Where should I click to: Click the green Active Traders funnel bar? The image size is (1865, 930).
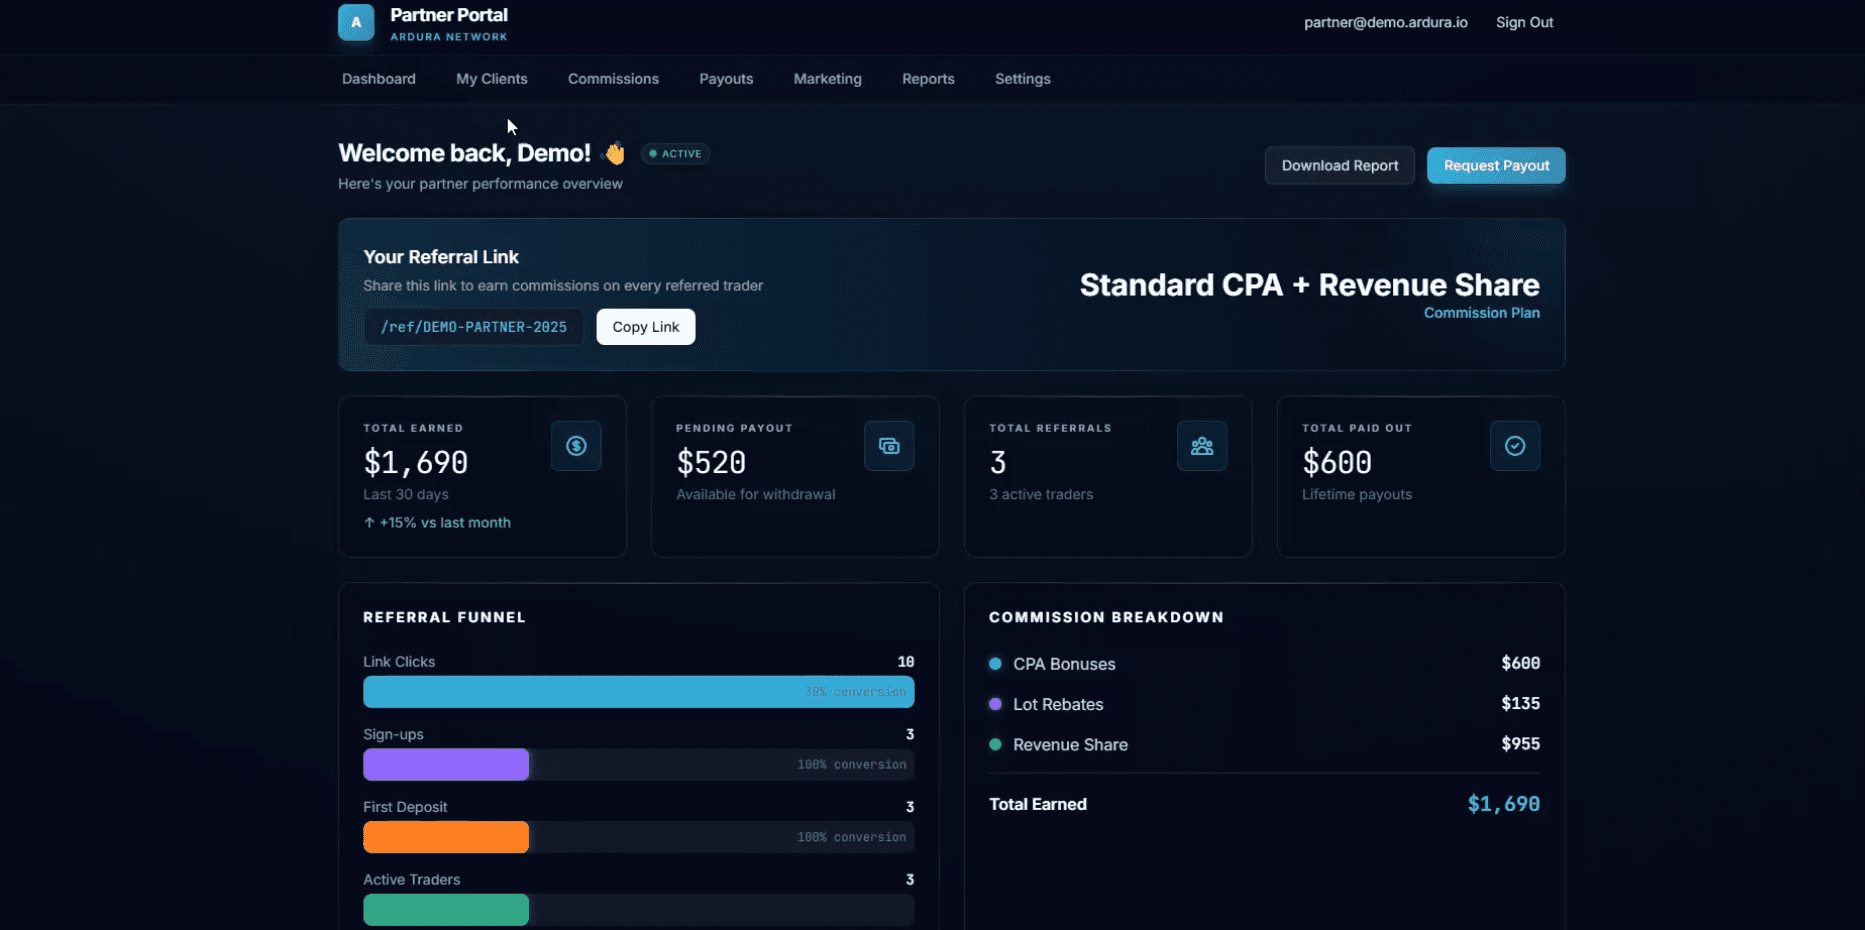[x=446, y=910]
